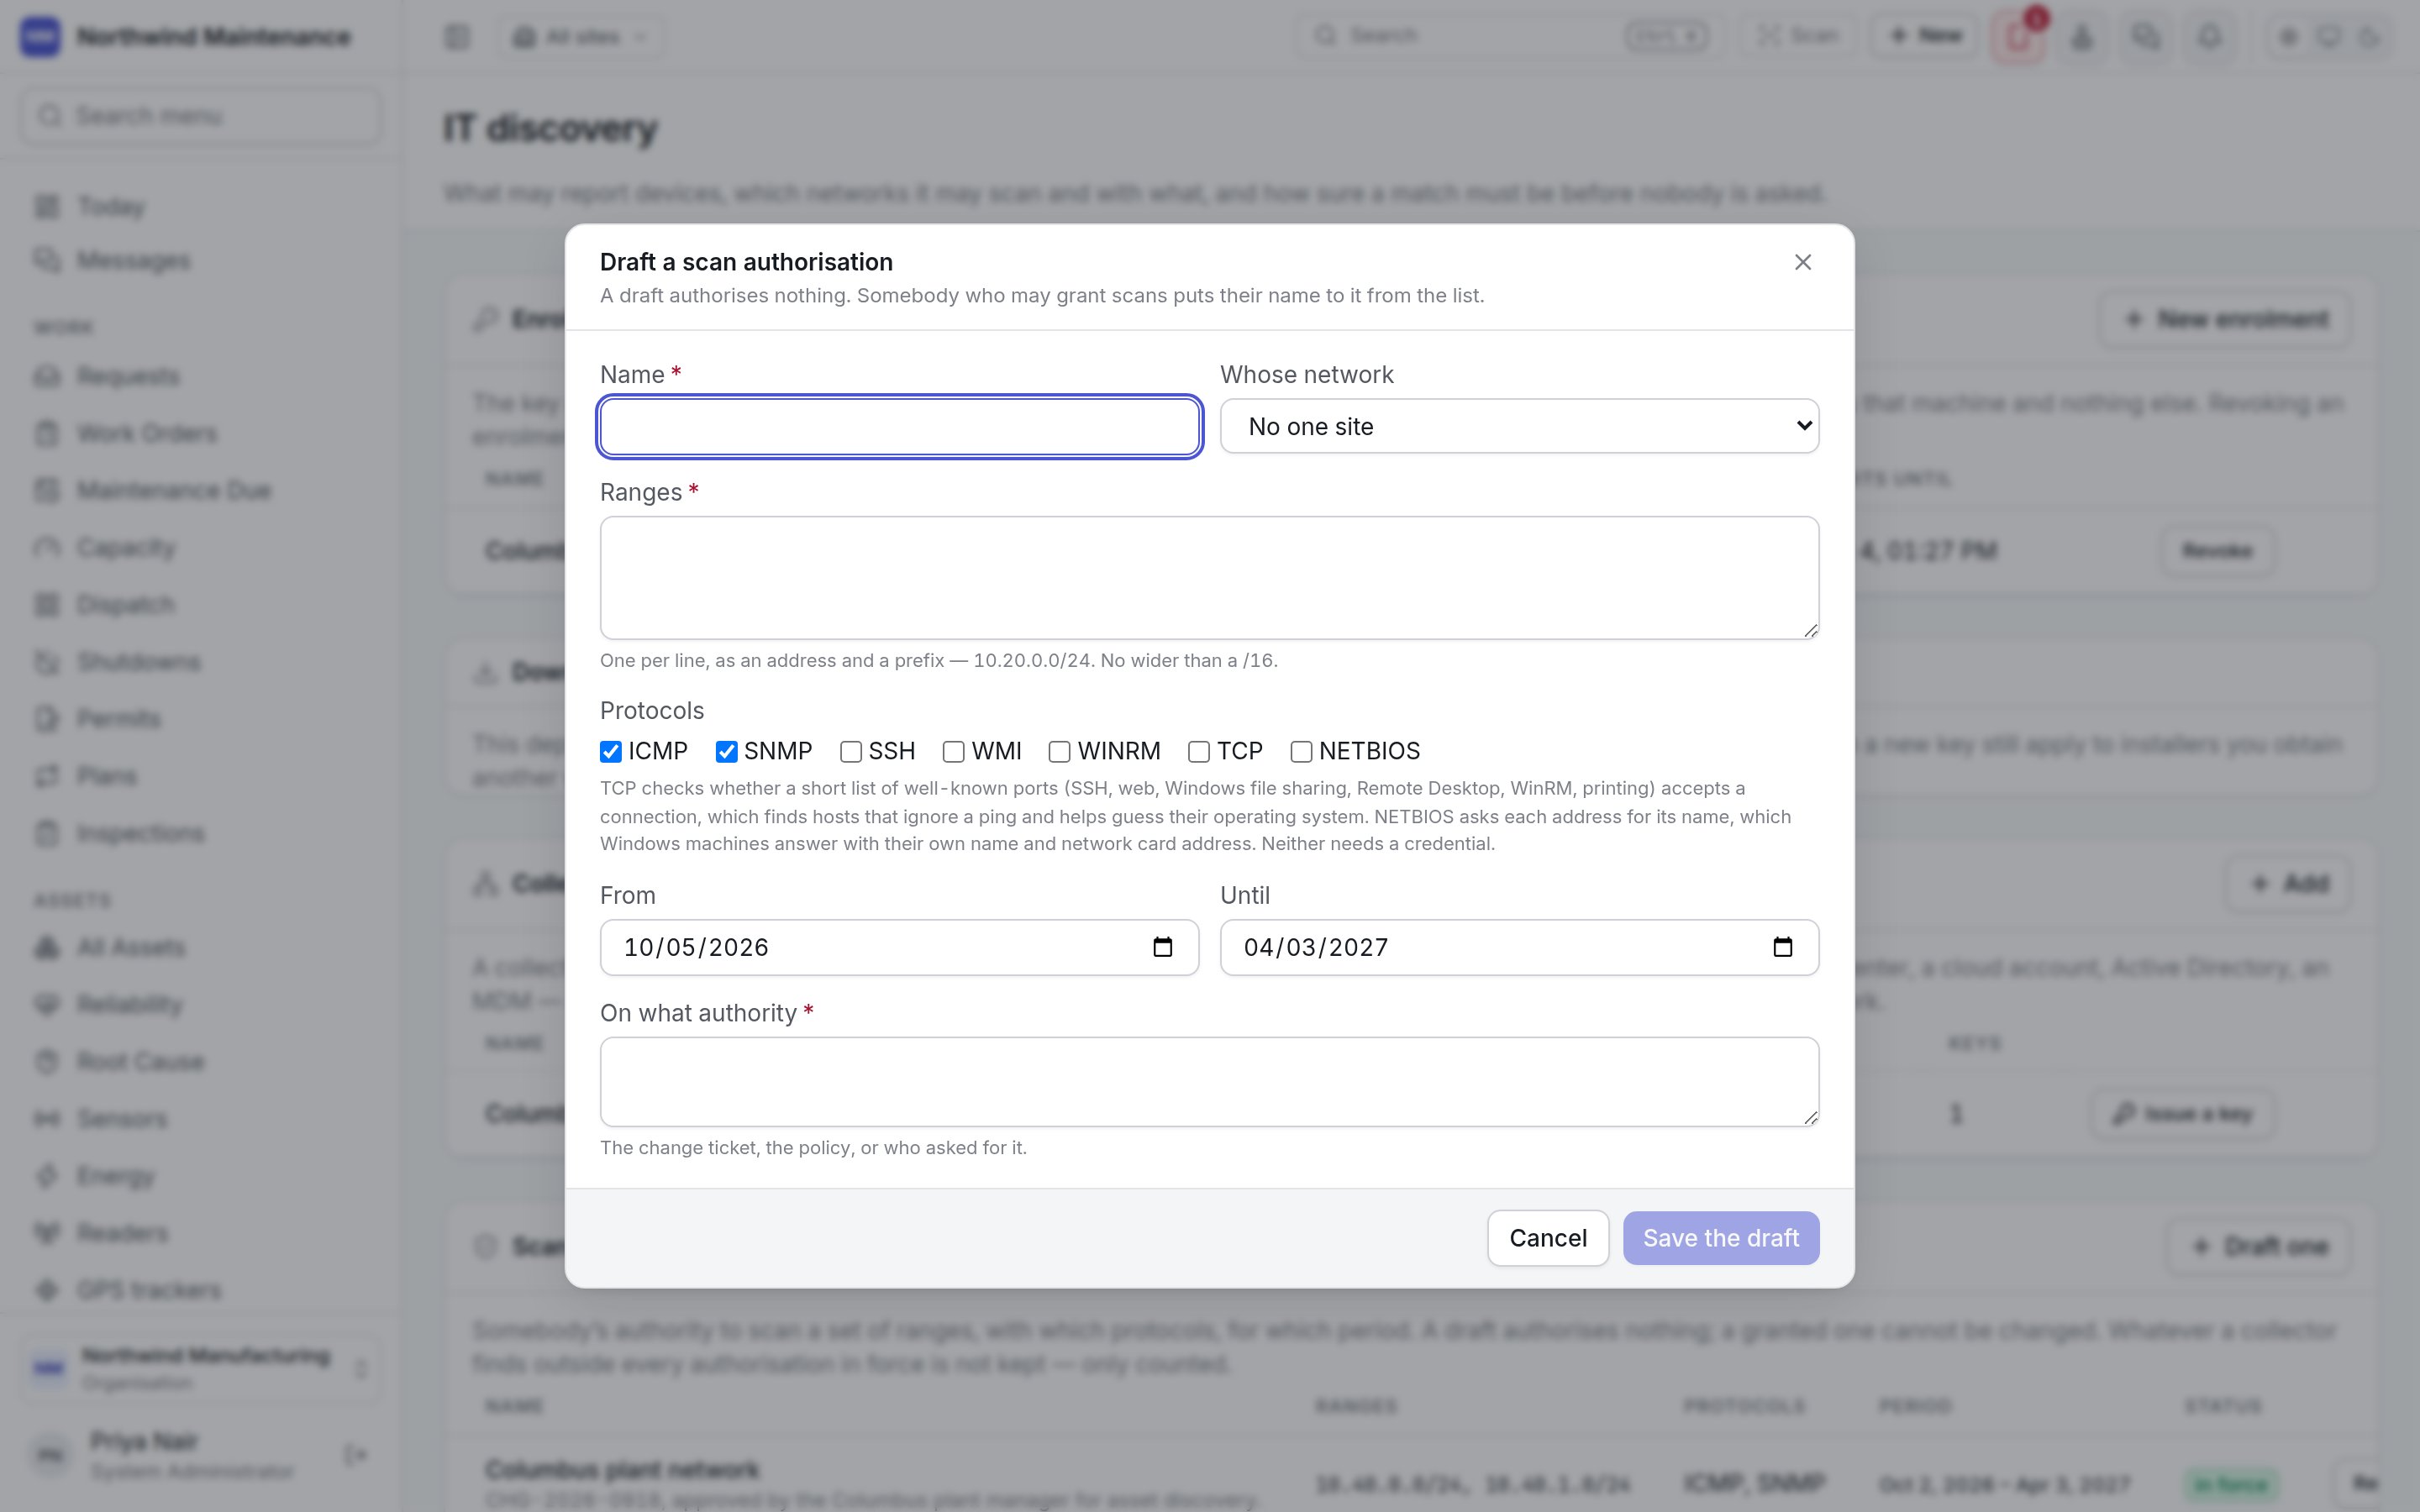Uncheck the SNMP protocol checkbox
The height and width of the screenshot is (1512, 2420).
pos(727,752)
